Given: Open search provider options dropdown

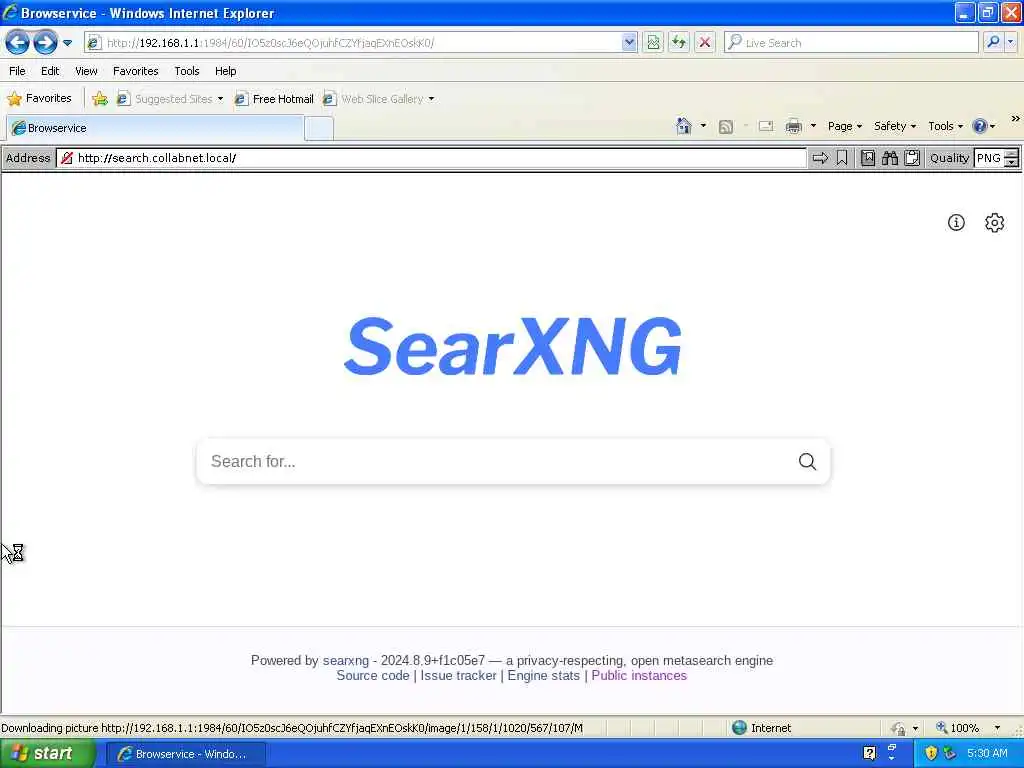Looking at the screenshot, I should click(x=1010, y=42).
